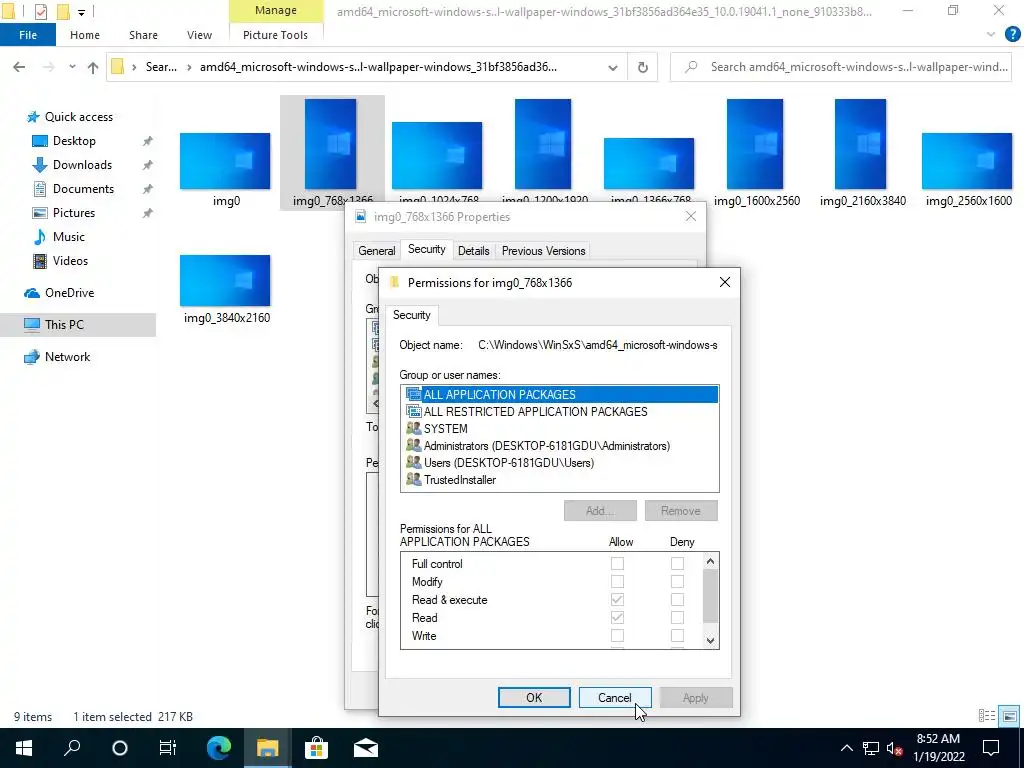
Task: Confirm permissions dialog with OK
Action: pos(534,697)
